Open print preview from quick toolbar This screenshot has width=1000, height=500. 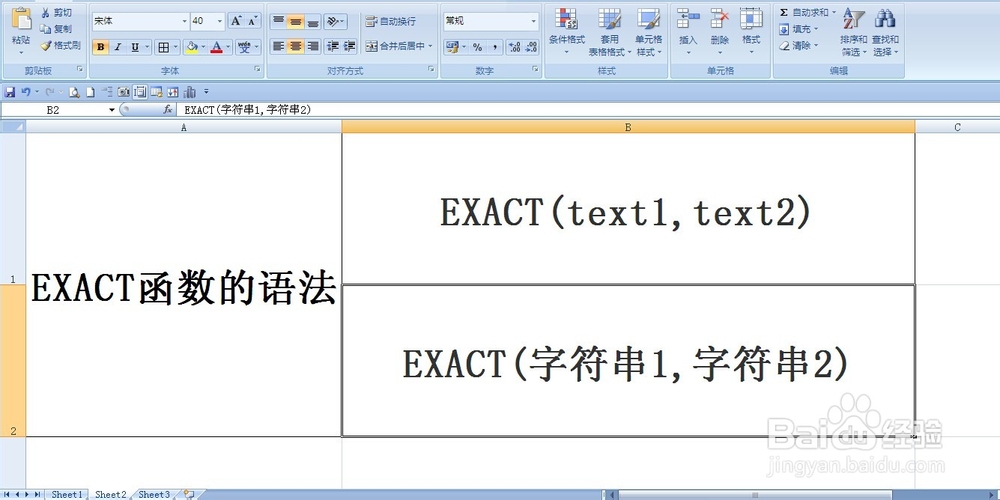[x=75, y=92]
